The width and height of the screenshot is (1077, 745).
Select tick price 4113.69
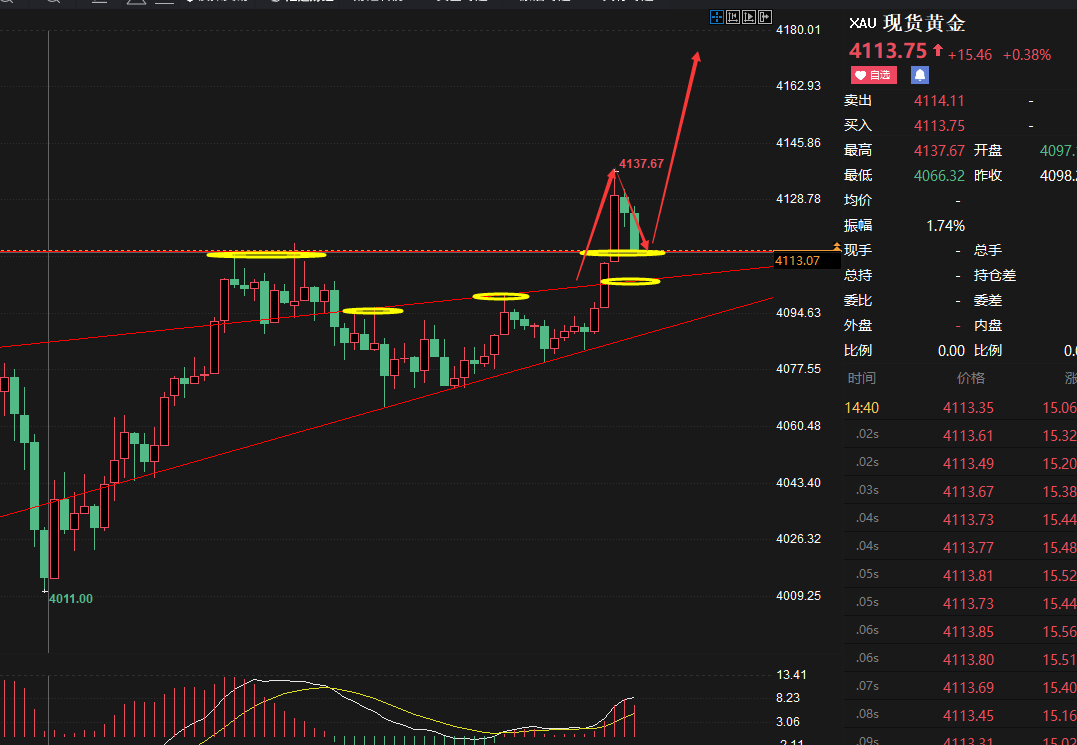(x=968, y=687)
